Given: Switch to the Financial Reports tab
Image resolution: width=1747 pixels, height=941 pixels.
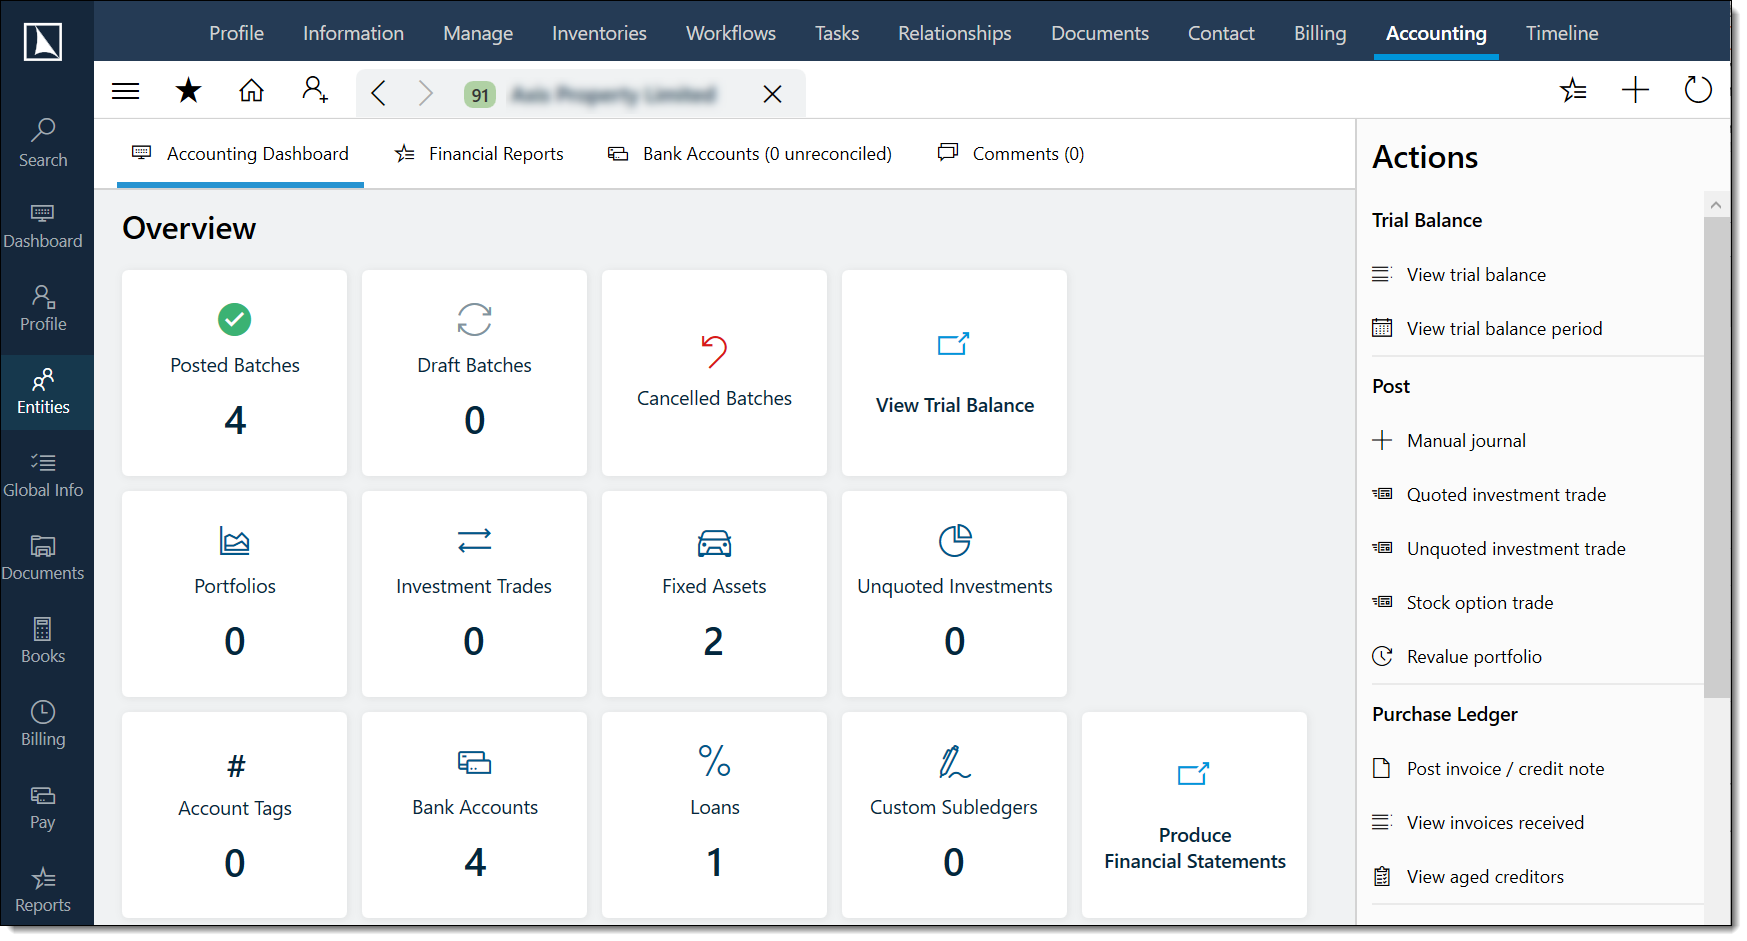Looking at the screenshot, I should [495, 153].
